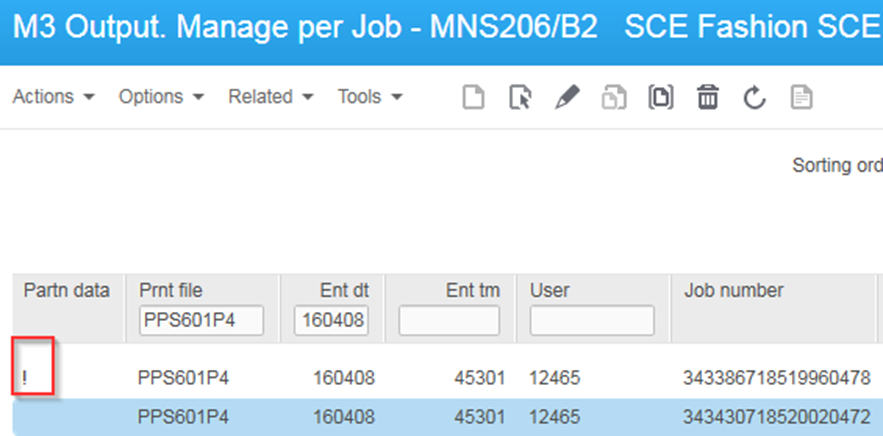The width and height of the screenshot is (883, 436).
Task: Click 160408 in the highlighted row
Action: coord(344,417)
